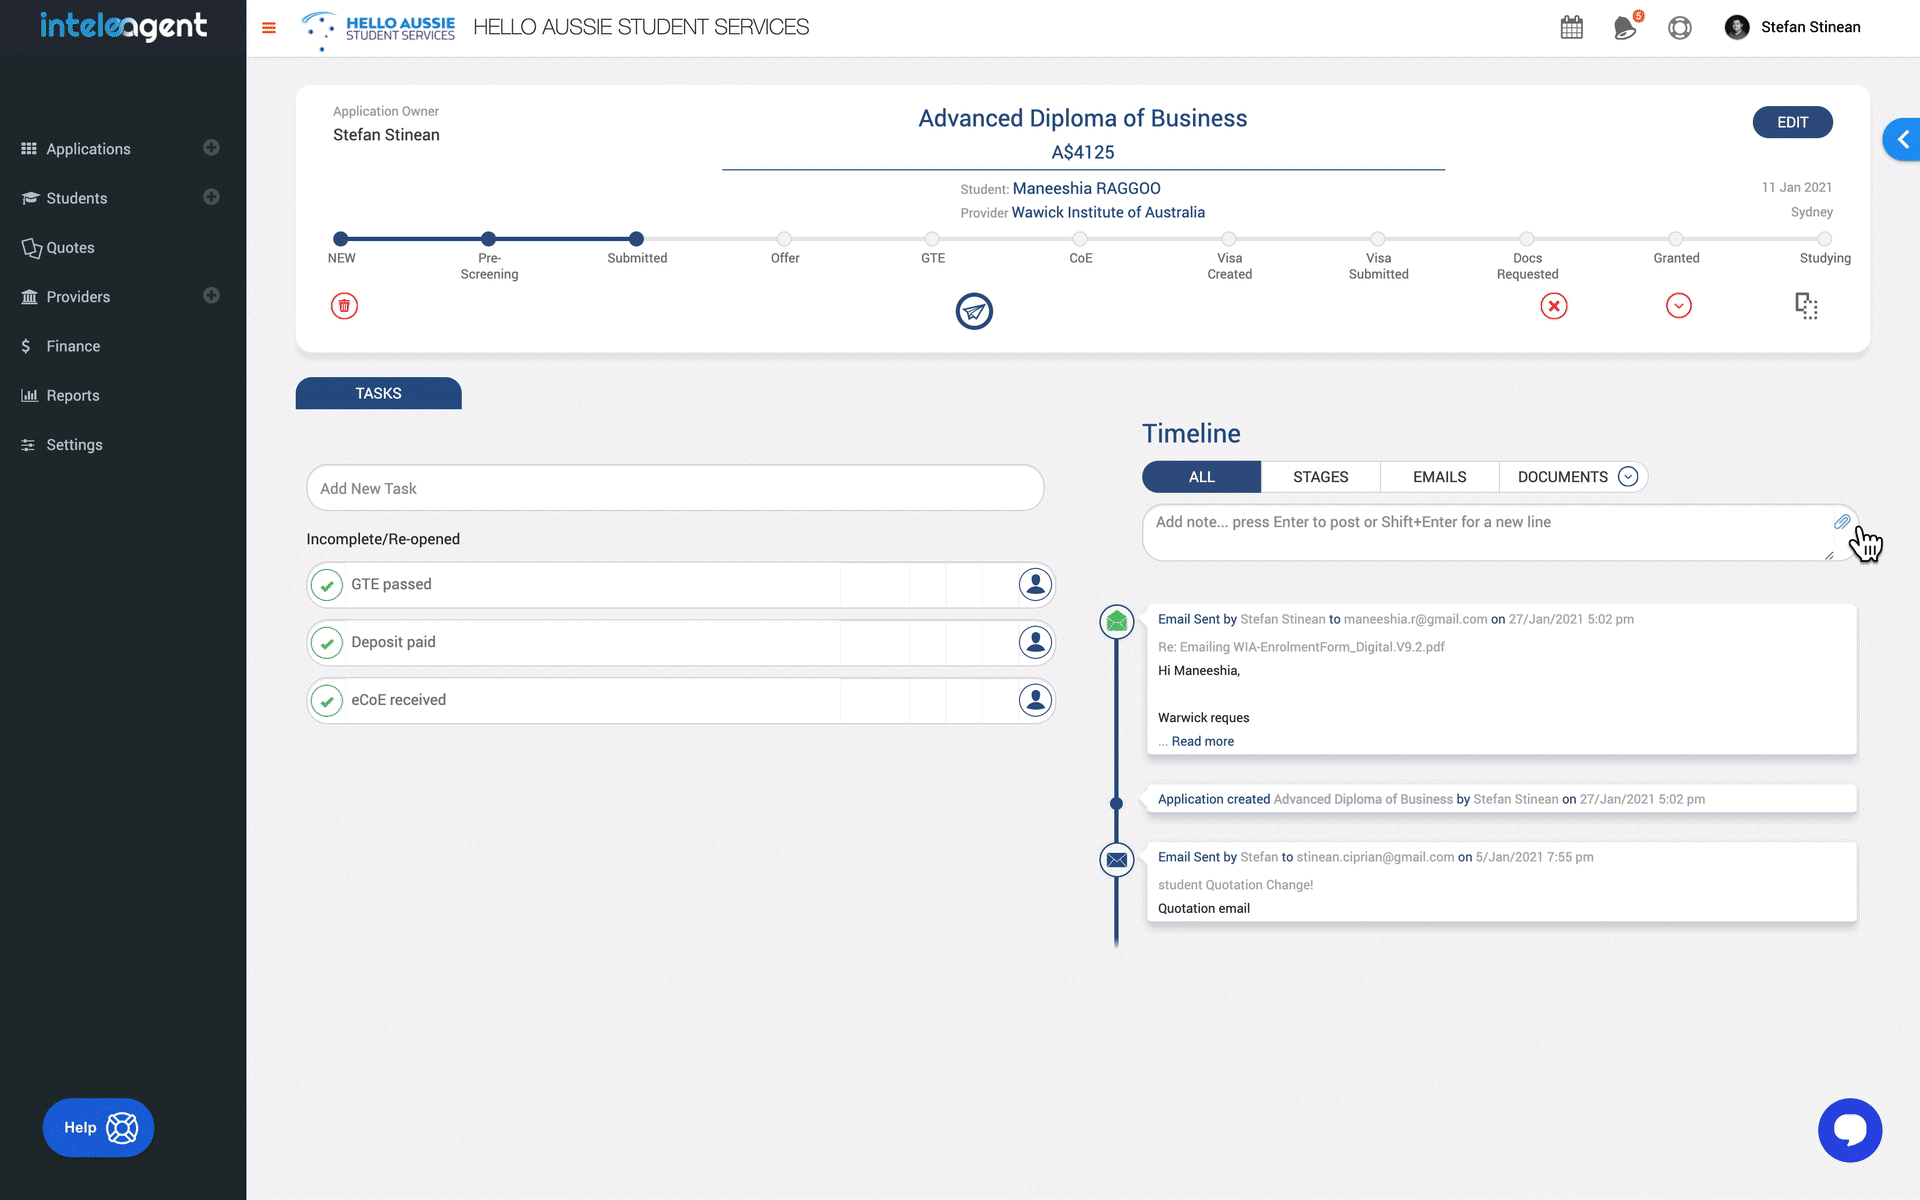Open the live chat bubble icon
This screenshot has height=1200, width=1920.
(x=1849, y=1130)
